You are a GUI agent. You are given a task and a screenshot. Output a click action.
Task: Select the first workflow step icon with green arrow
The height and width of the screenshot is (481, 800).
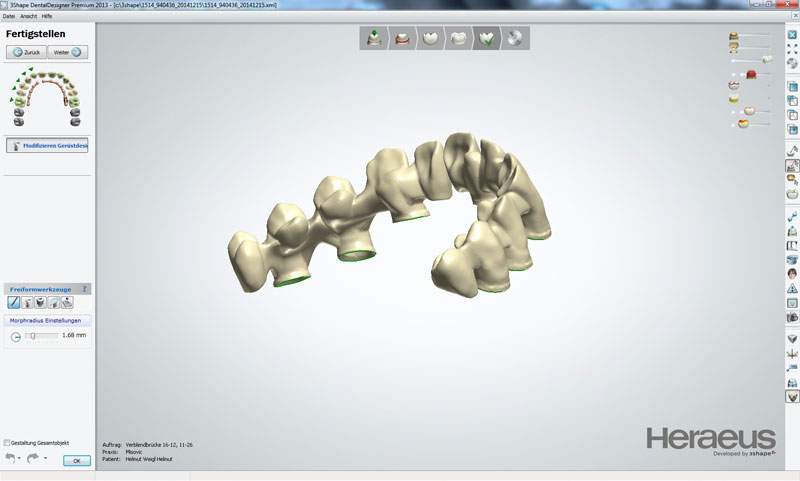click(x=373, y=39)
